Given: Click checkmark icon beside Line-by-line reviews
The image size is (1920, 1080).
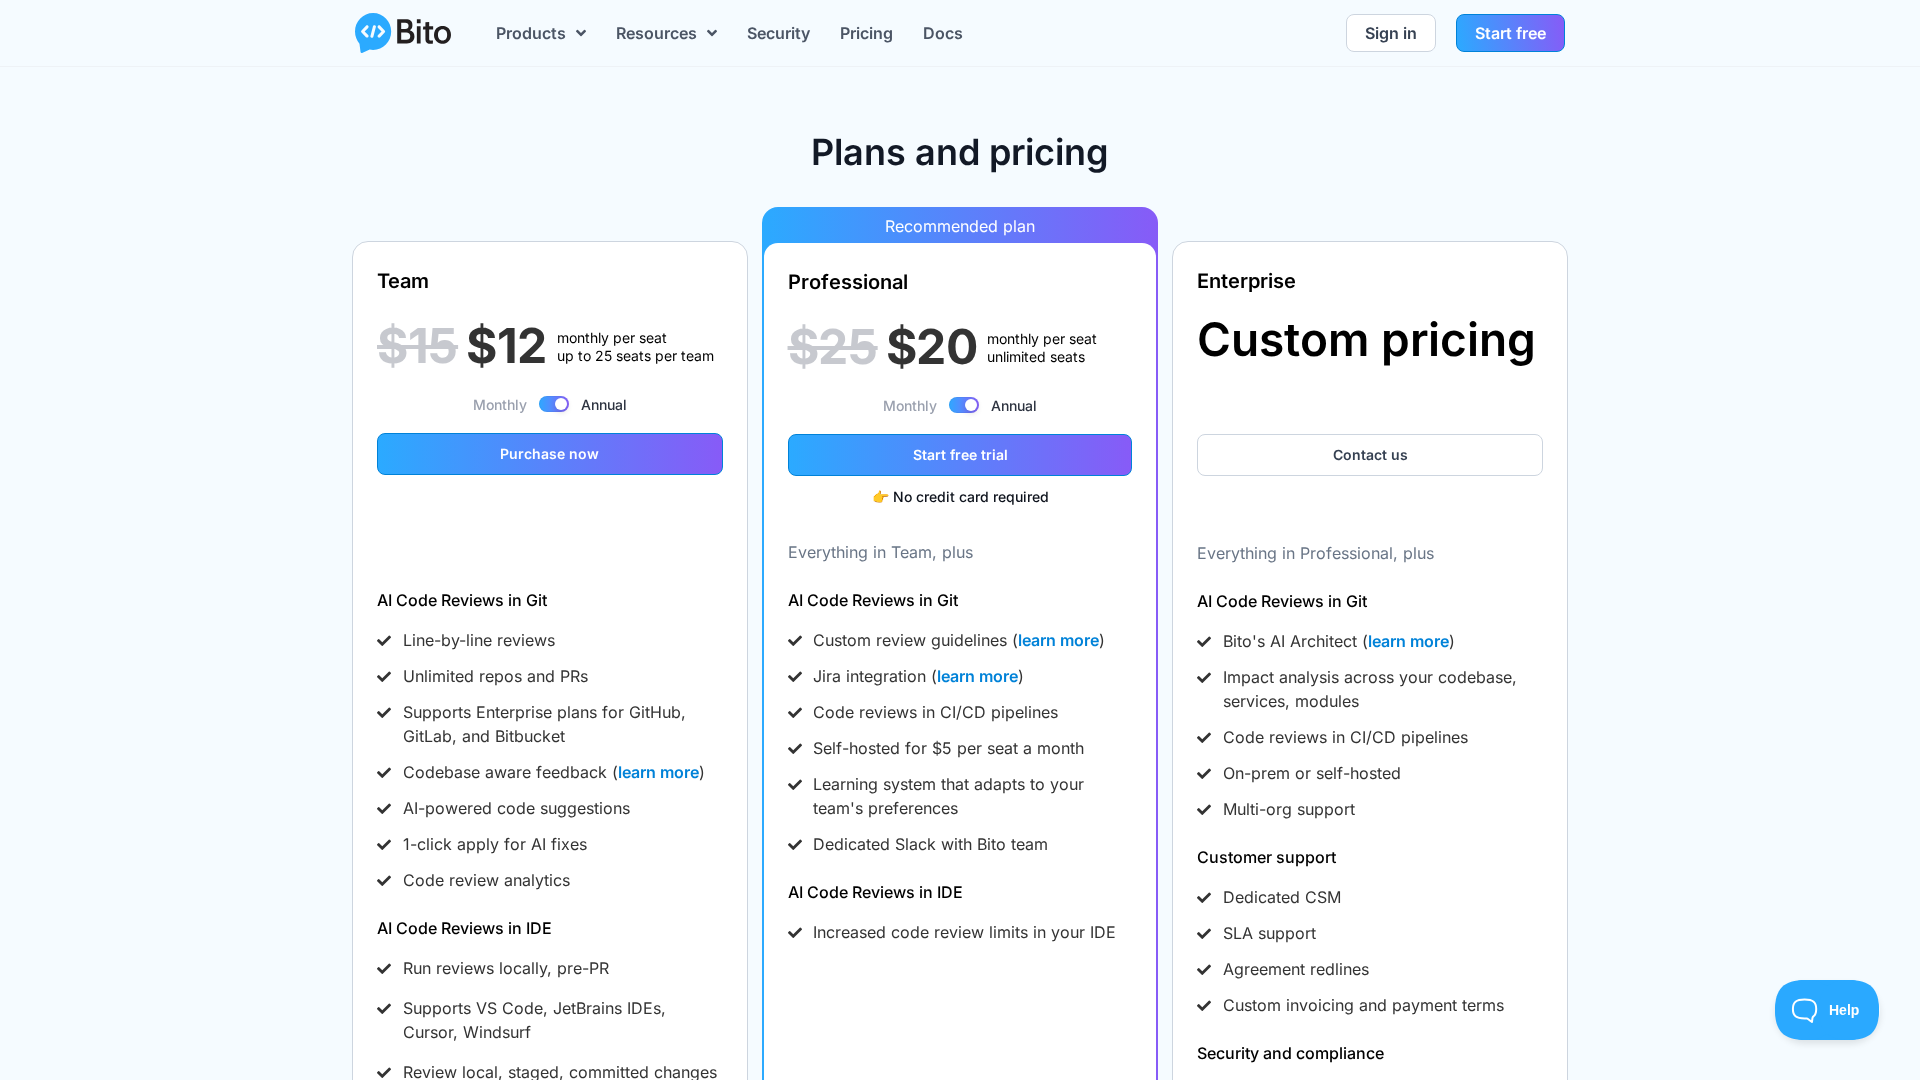Looking at the screenshot, I should [x=384, y=641].
